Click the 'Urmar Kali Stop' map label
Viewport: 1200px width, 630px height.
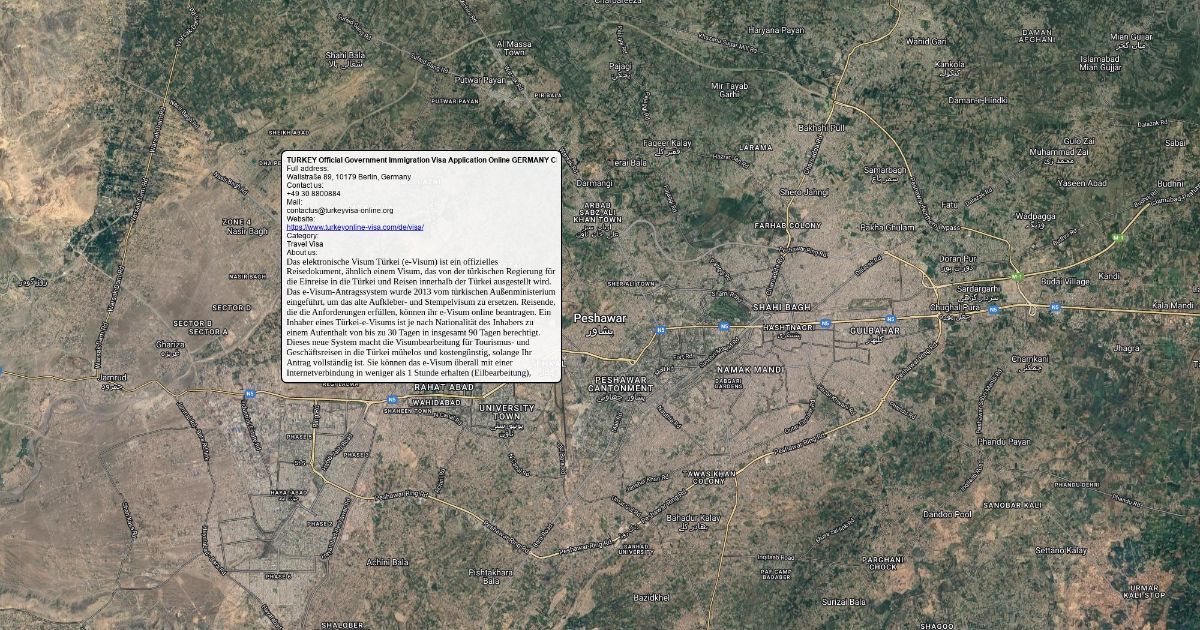(x=1145, y=591)
